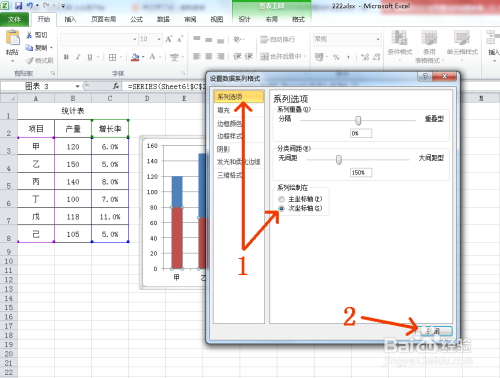Open the merge cells dropdown arrow

click(x=304, y=56)
